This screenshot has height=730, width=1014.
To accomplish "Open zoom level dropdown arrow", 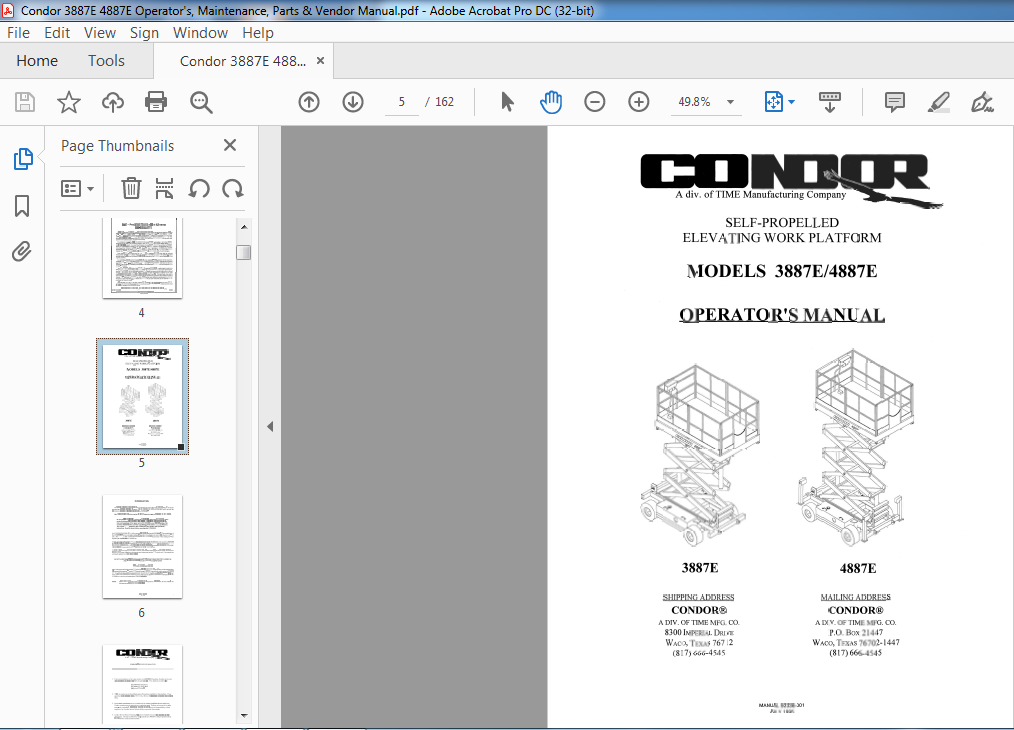I will (x=730, y=102).
